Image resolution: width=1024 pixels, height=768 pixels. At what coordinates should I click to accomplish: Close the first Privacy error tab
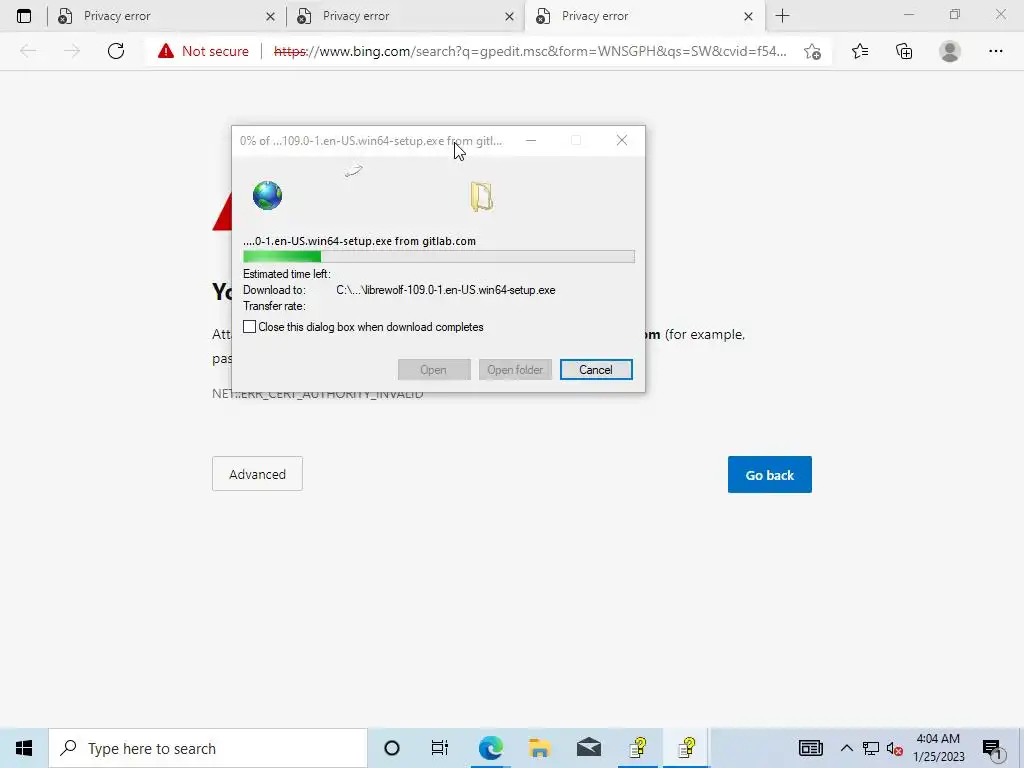click(270, 16)
